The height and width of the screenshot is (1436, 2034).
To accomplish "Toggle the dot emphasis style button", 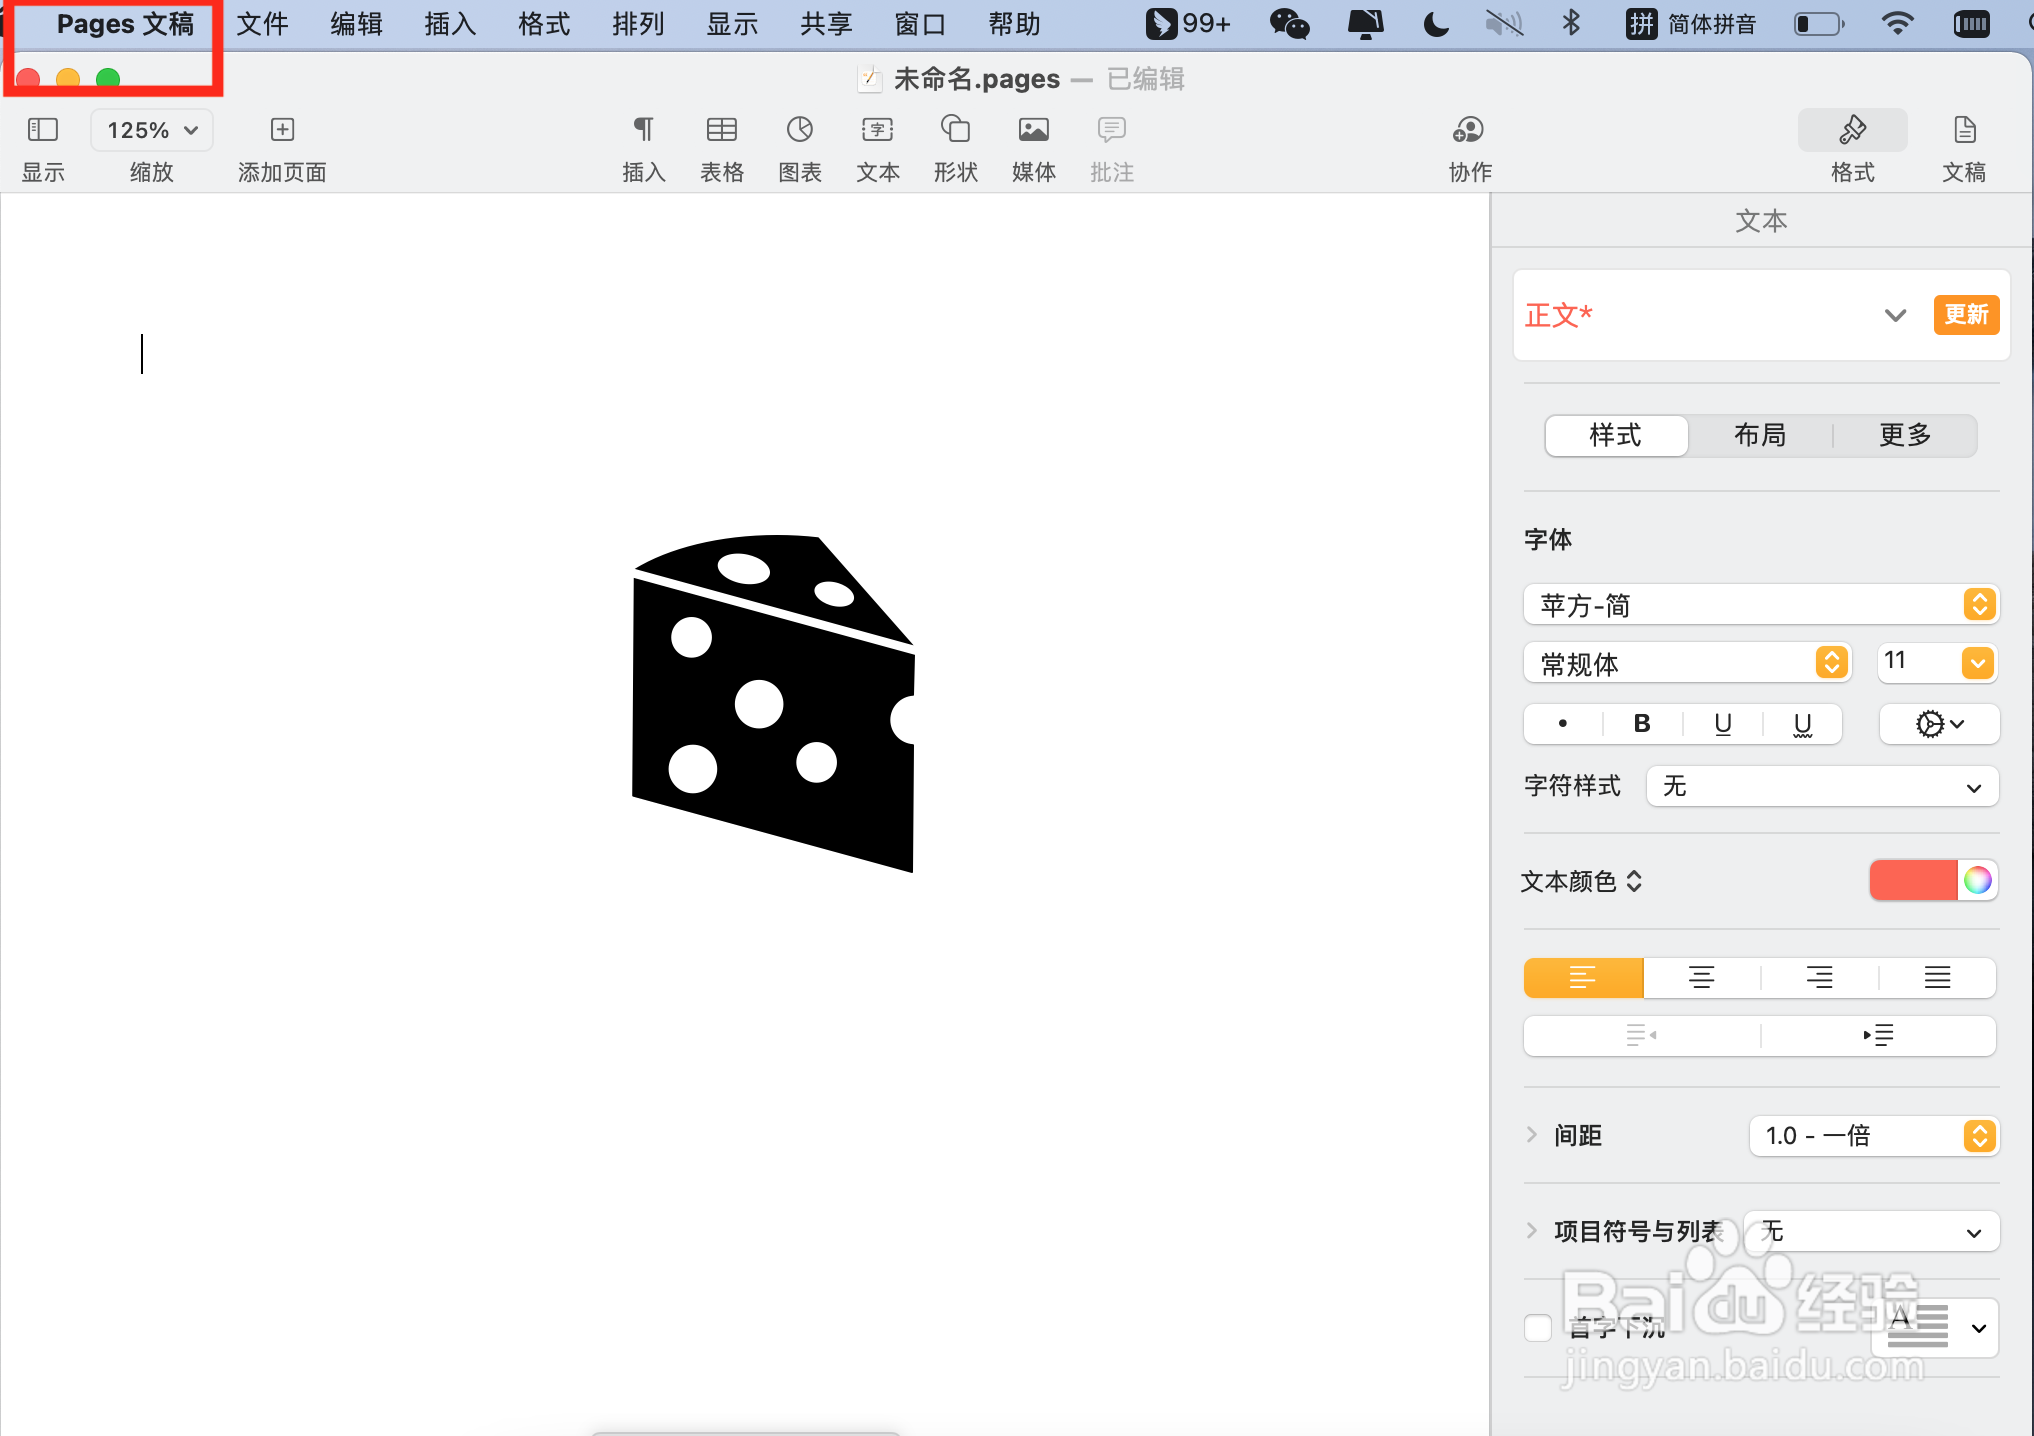I will pyautogui.click(x=1562, y=724).
